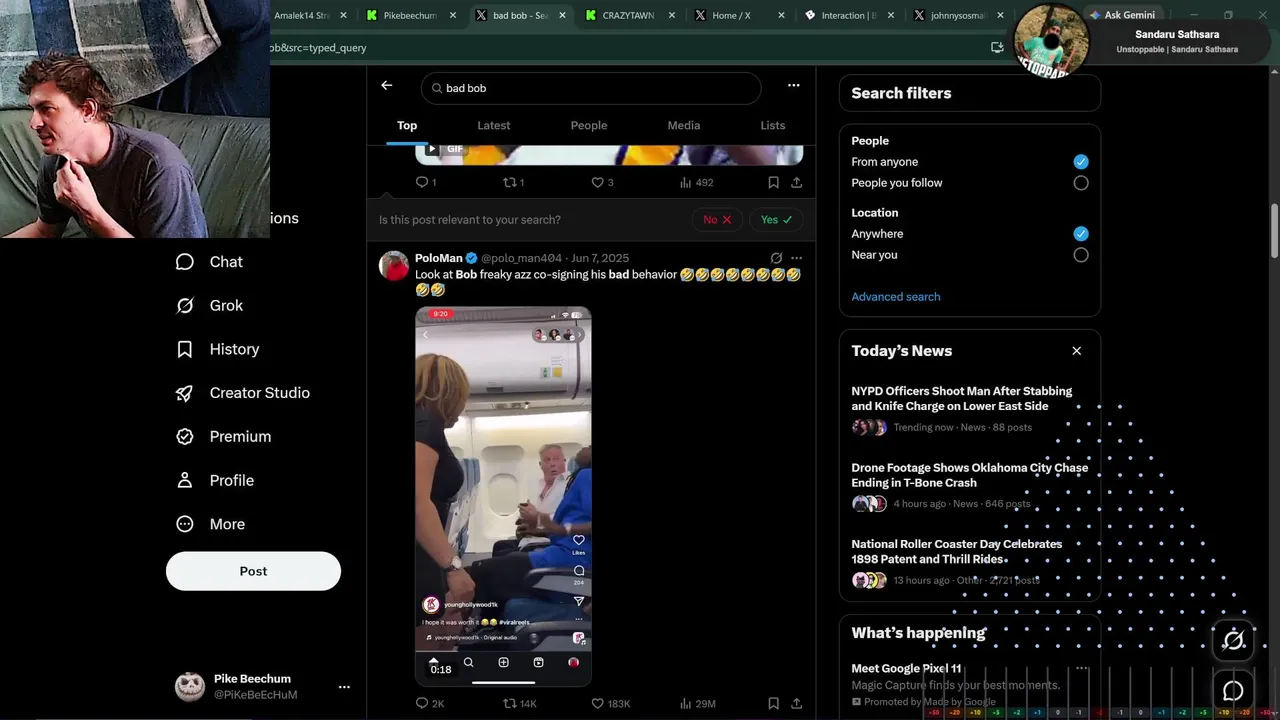
Task: Open Premium from the left sidebar
Action: (x=224, y=437)
